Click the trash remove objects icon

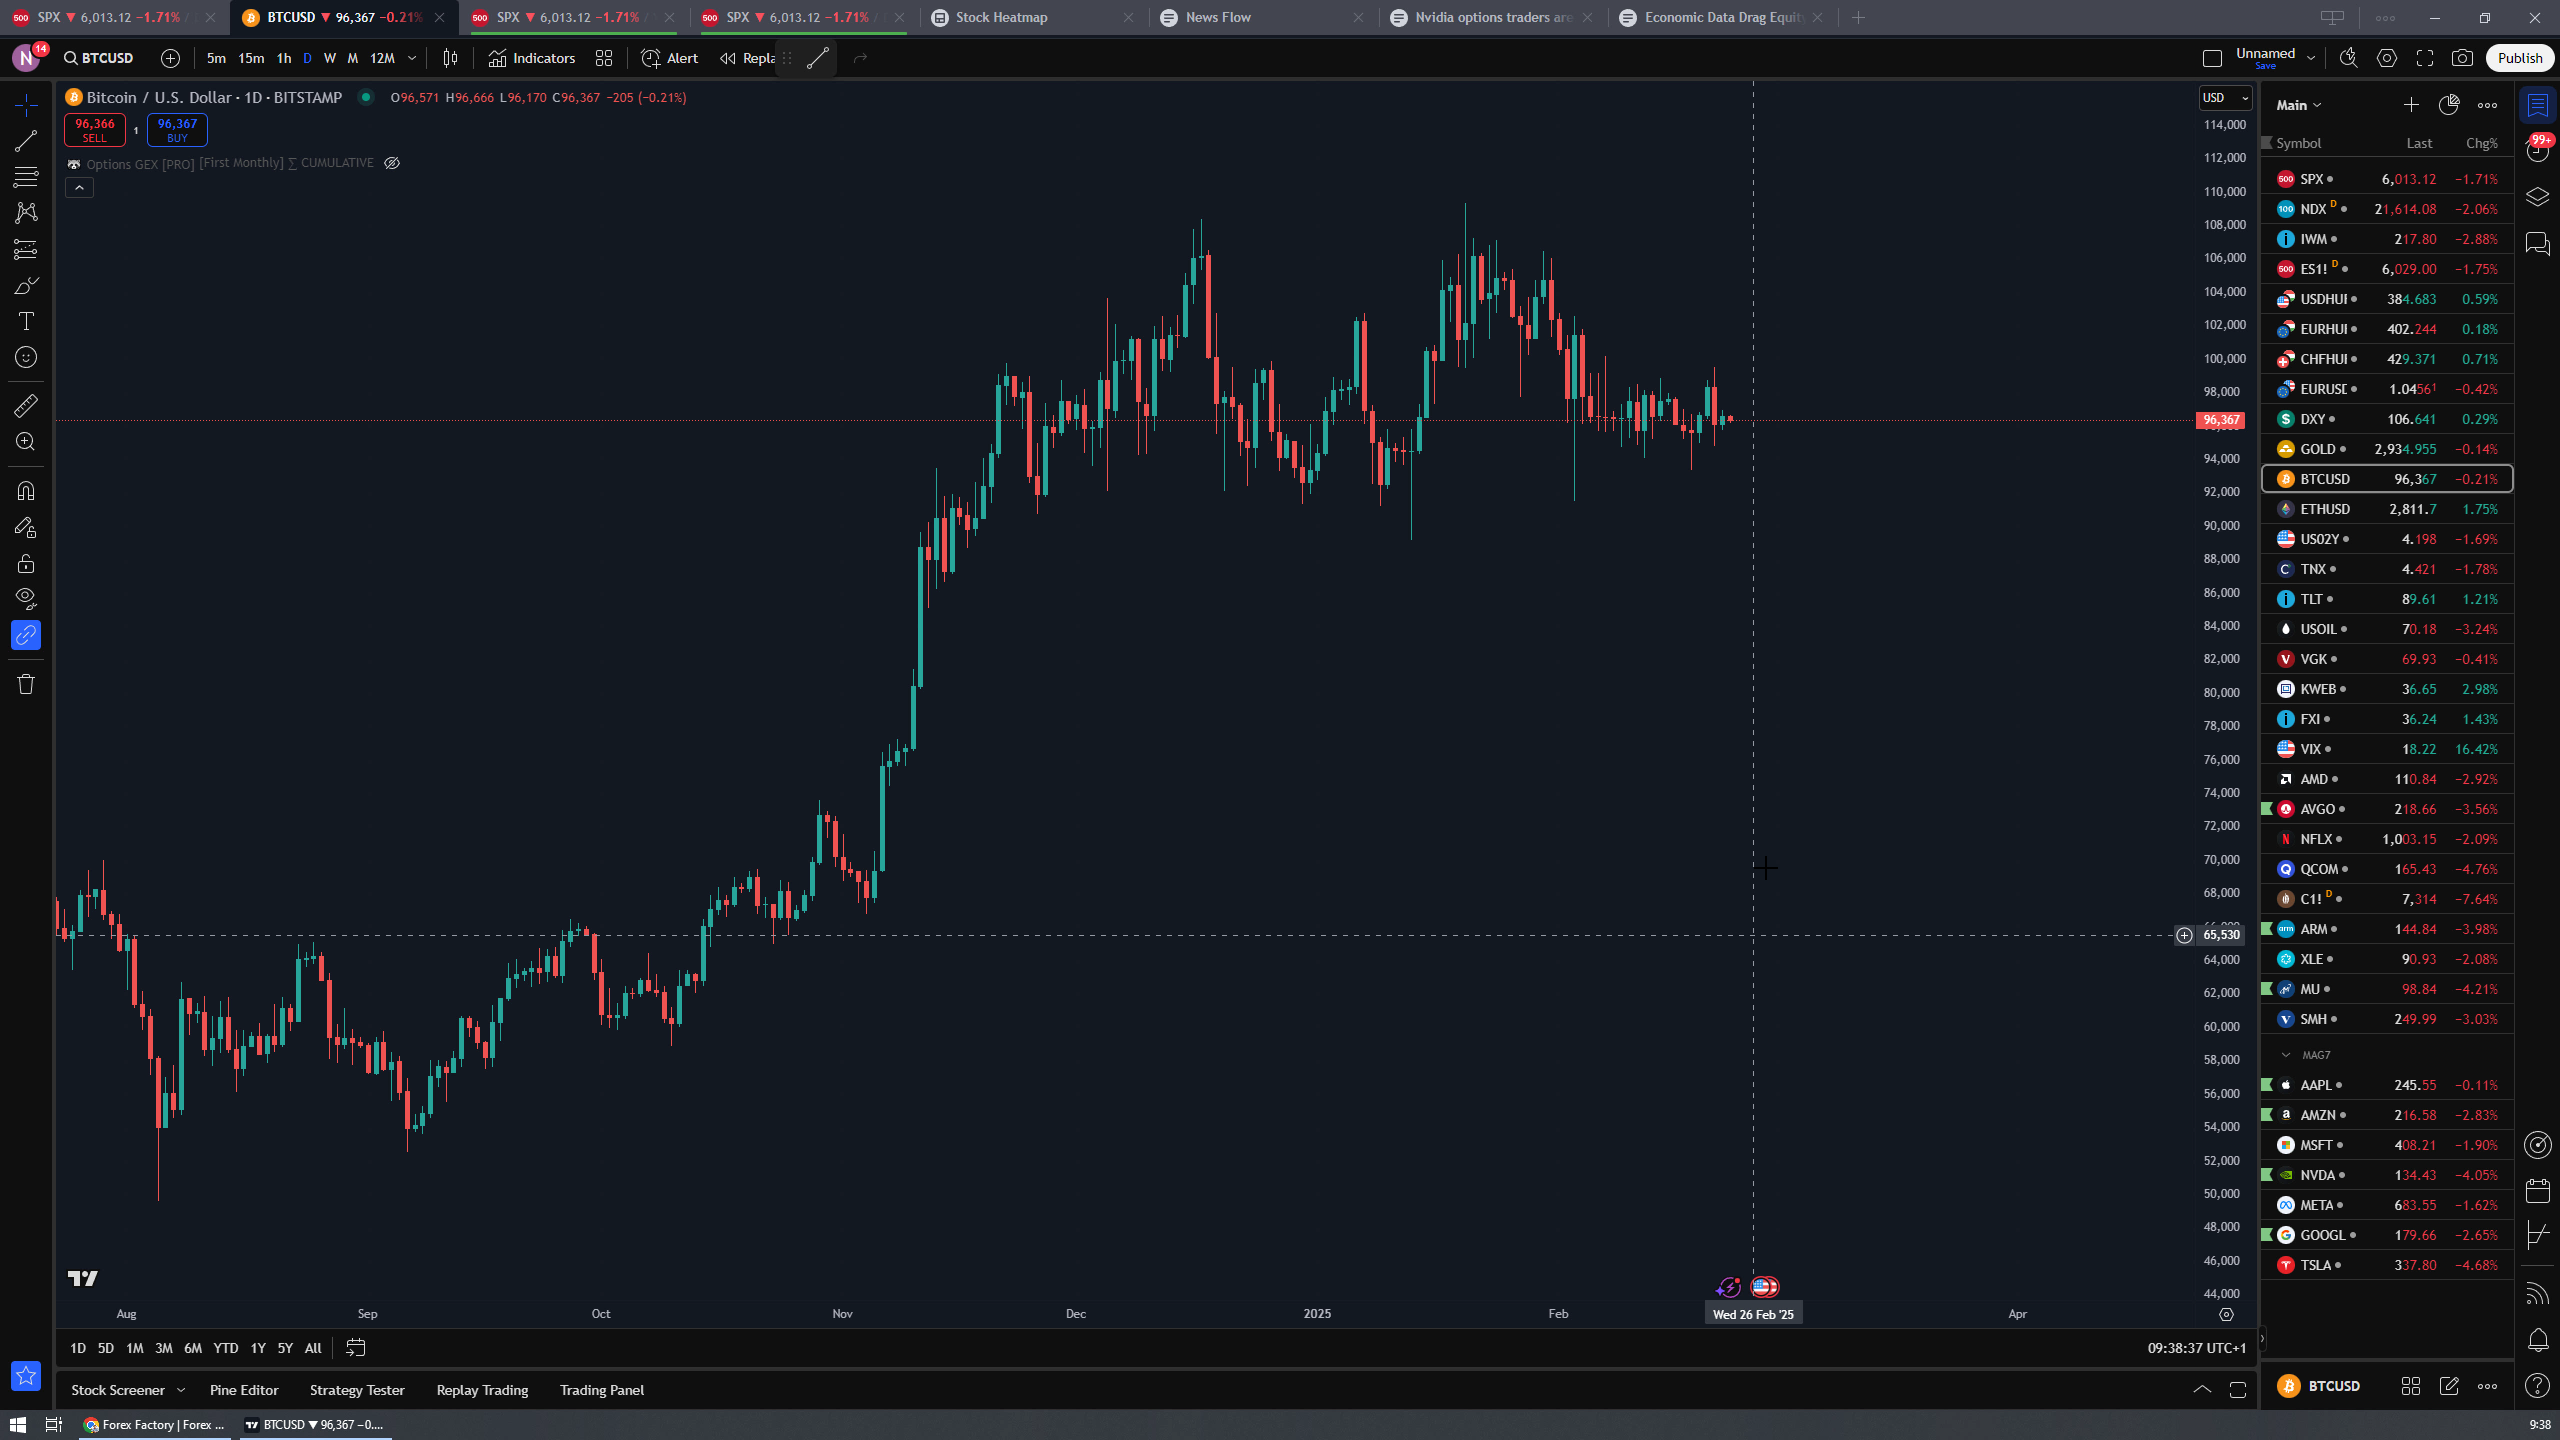[26, 684]
